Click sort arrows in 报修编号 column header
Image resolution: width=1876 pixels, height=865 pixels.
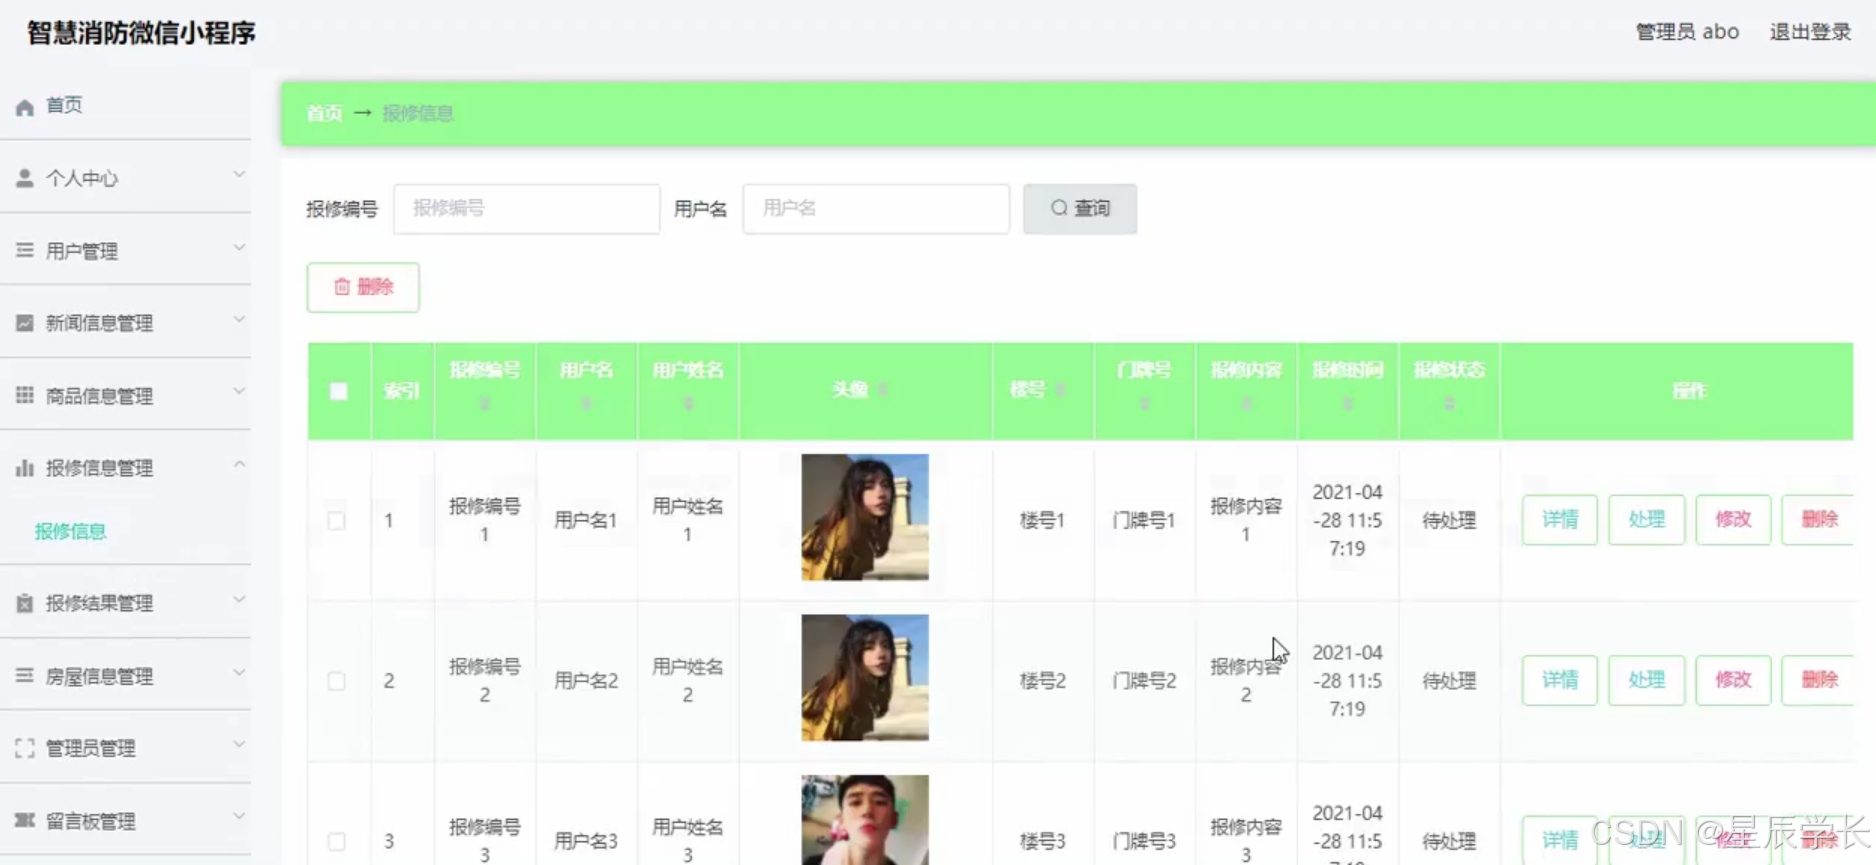[x=485, y=403]
